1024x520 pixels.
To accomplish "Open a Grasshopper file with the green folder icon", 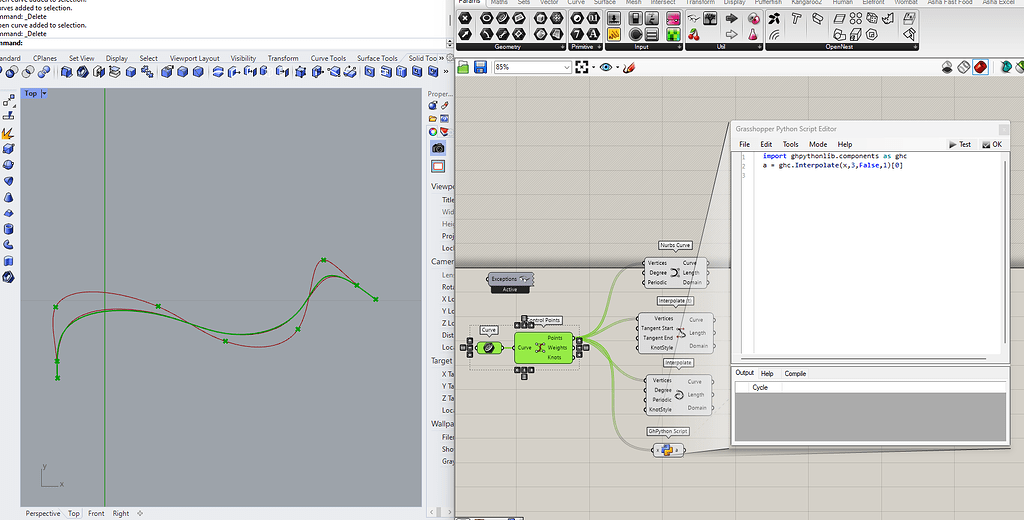I will click(464, 67).
